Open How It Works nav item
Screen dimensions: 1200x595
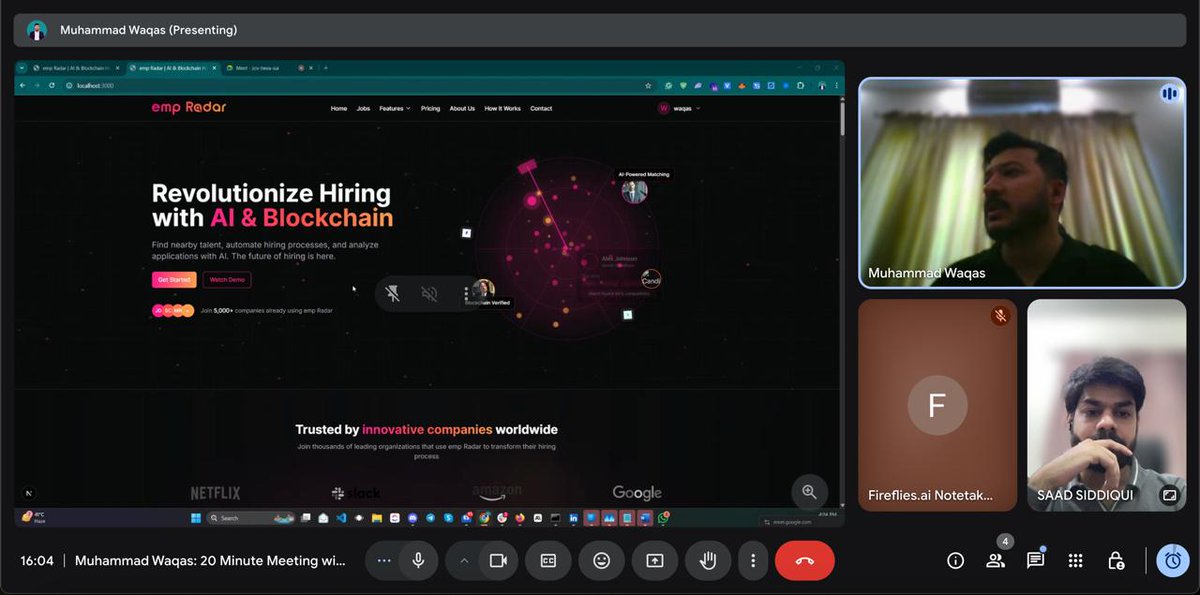click(x=502, y=108)
